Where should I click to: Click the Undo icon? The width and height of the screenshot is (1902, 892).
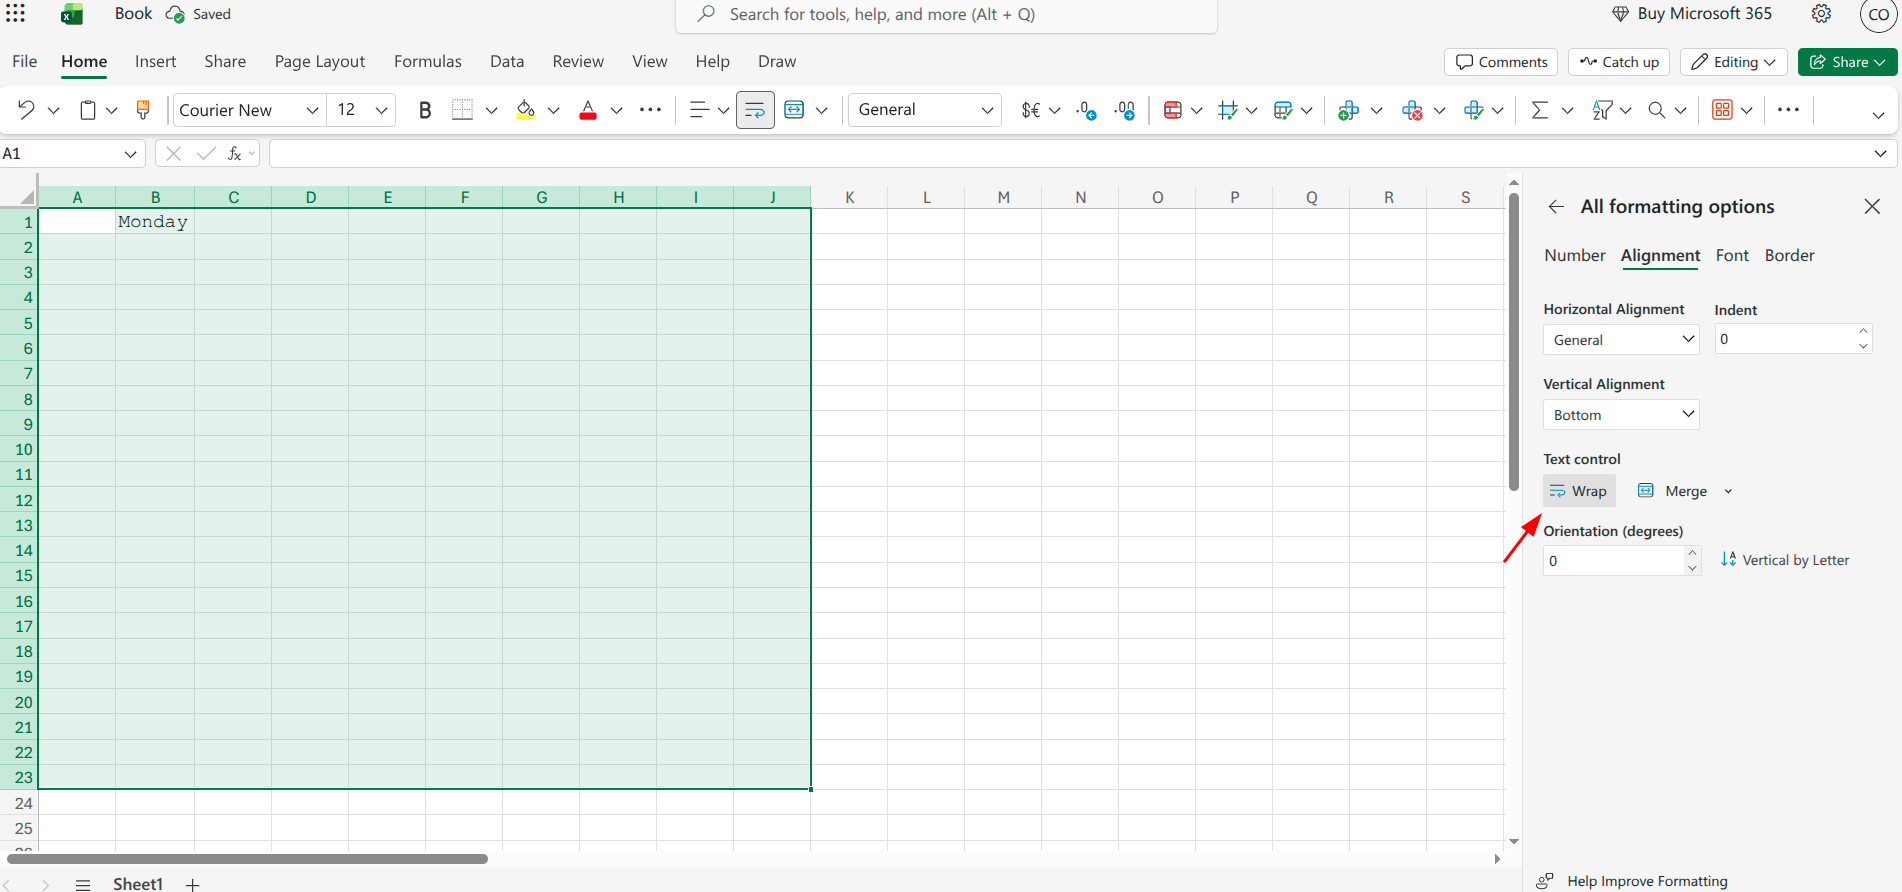[27, 110]
